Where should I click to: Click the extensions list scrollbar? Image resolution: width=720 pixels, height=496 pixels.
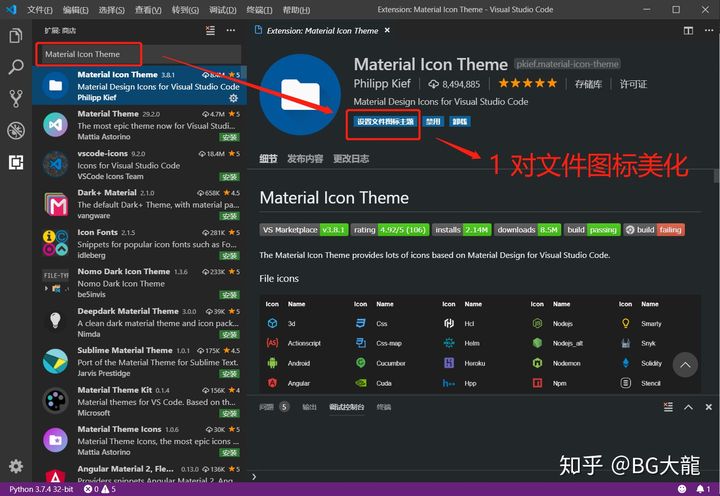(x=244, y=73)
